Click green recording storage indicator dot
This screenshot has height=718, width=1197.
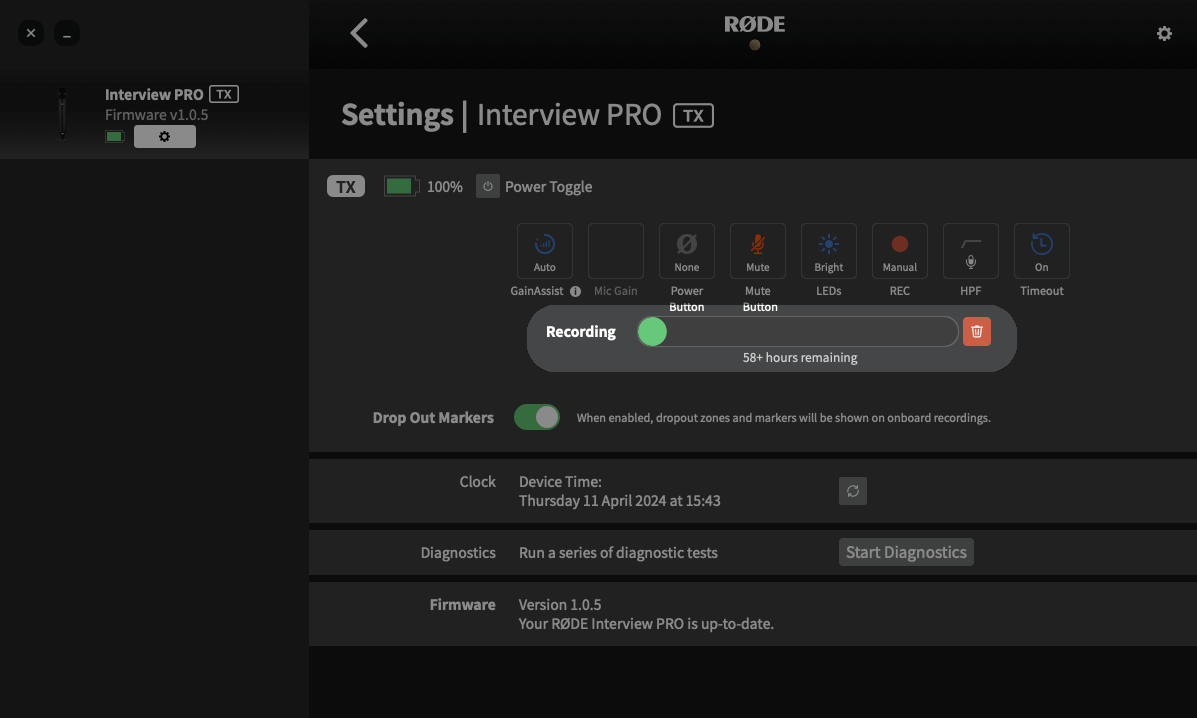[652, 332]
